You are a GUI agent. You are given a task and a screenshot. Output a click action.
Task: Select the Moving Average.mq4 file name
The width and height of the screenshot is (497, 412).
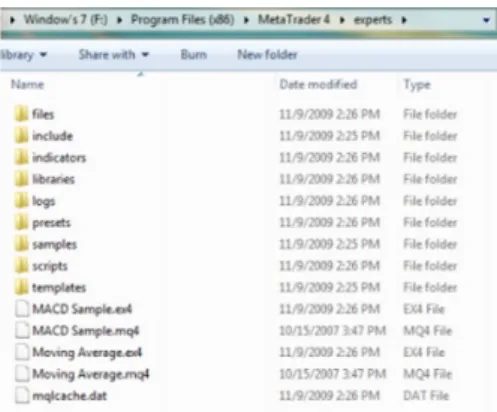click(x=91, y=374)
